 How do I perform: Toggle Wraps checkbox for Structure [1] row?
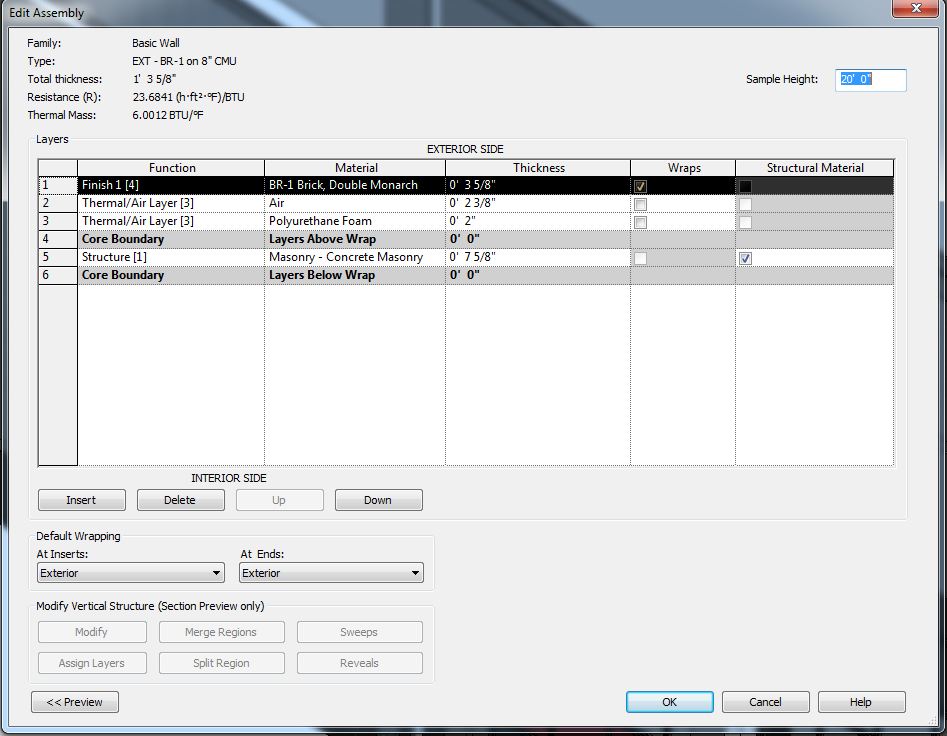pos(640,258)
